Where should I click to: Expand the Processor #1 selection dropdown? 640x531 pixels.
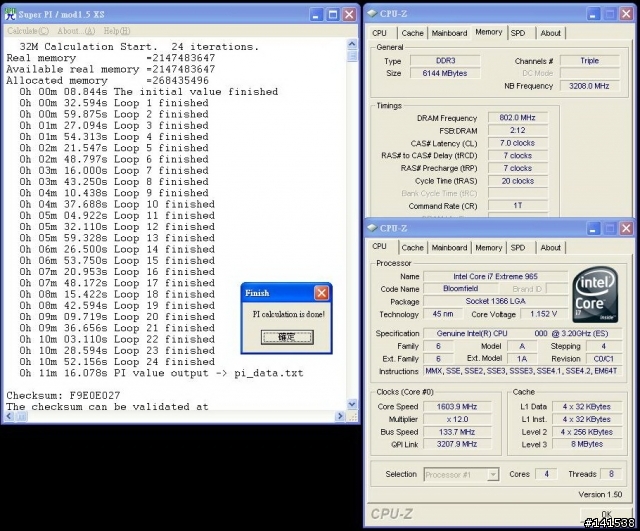493,475
